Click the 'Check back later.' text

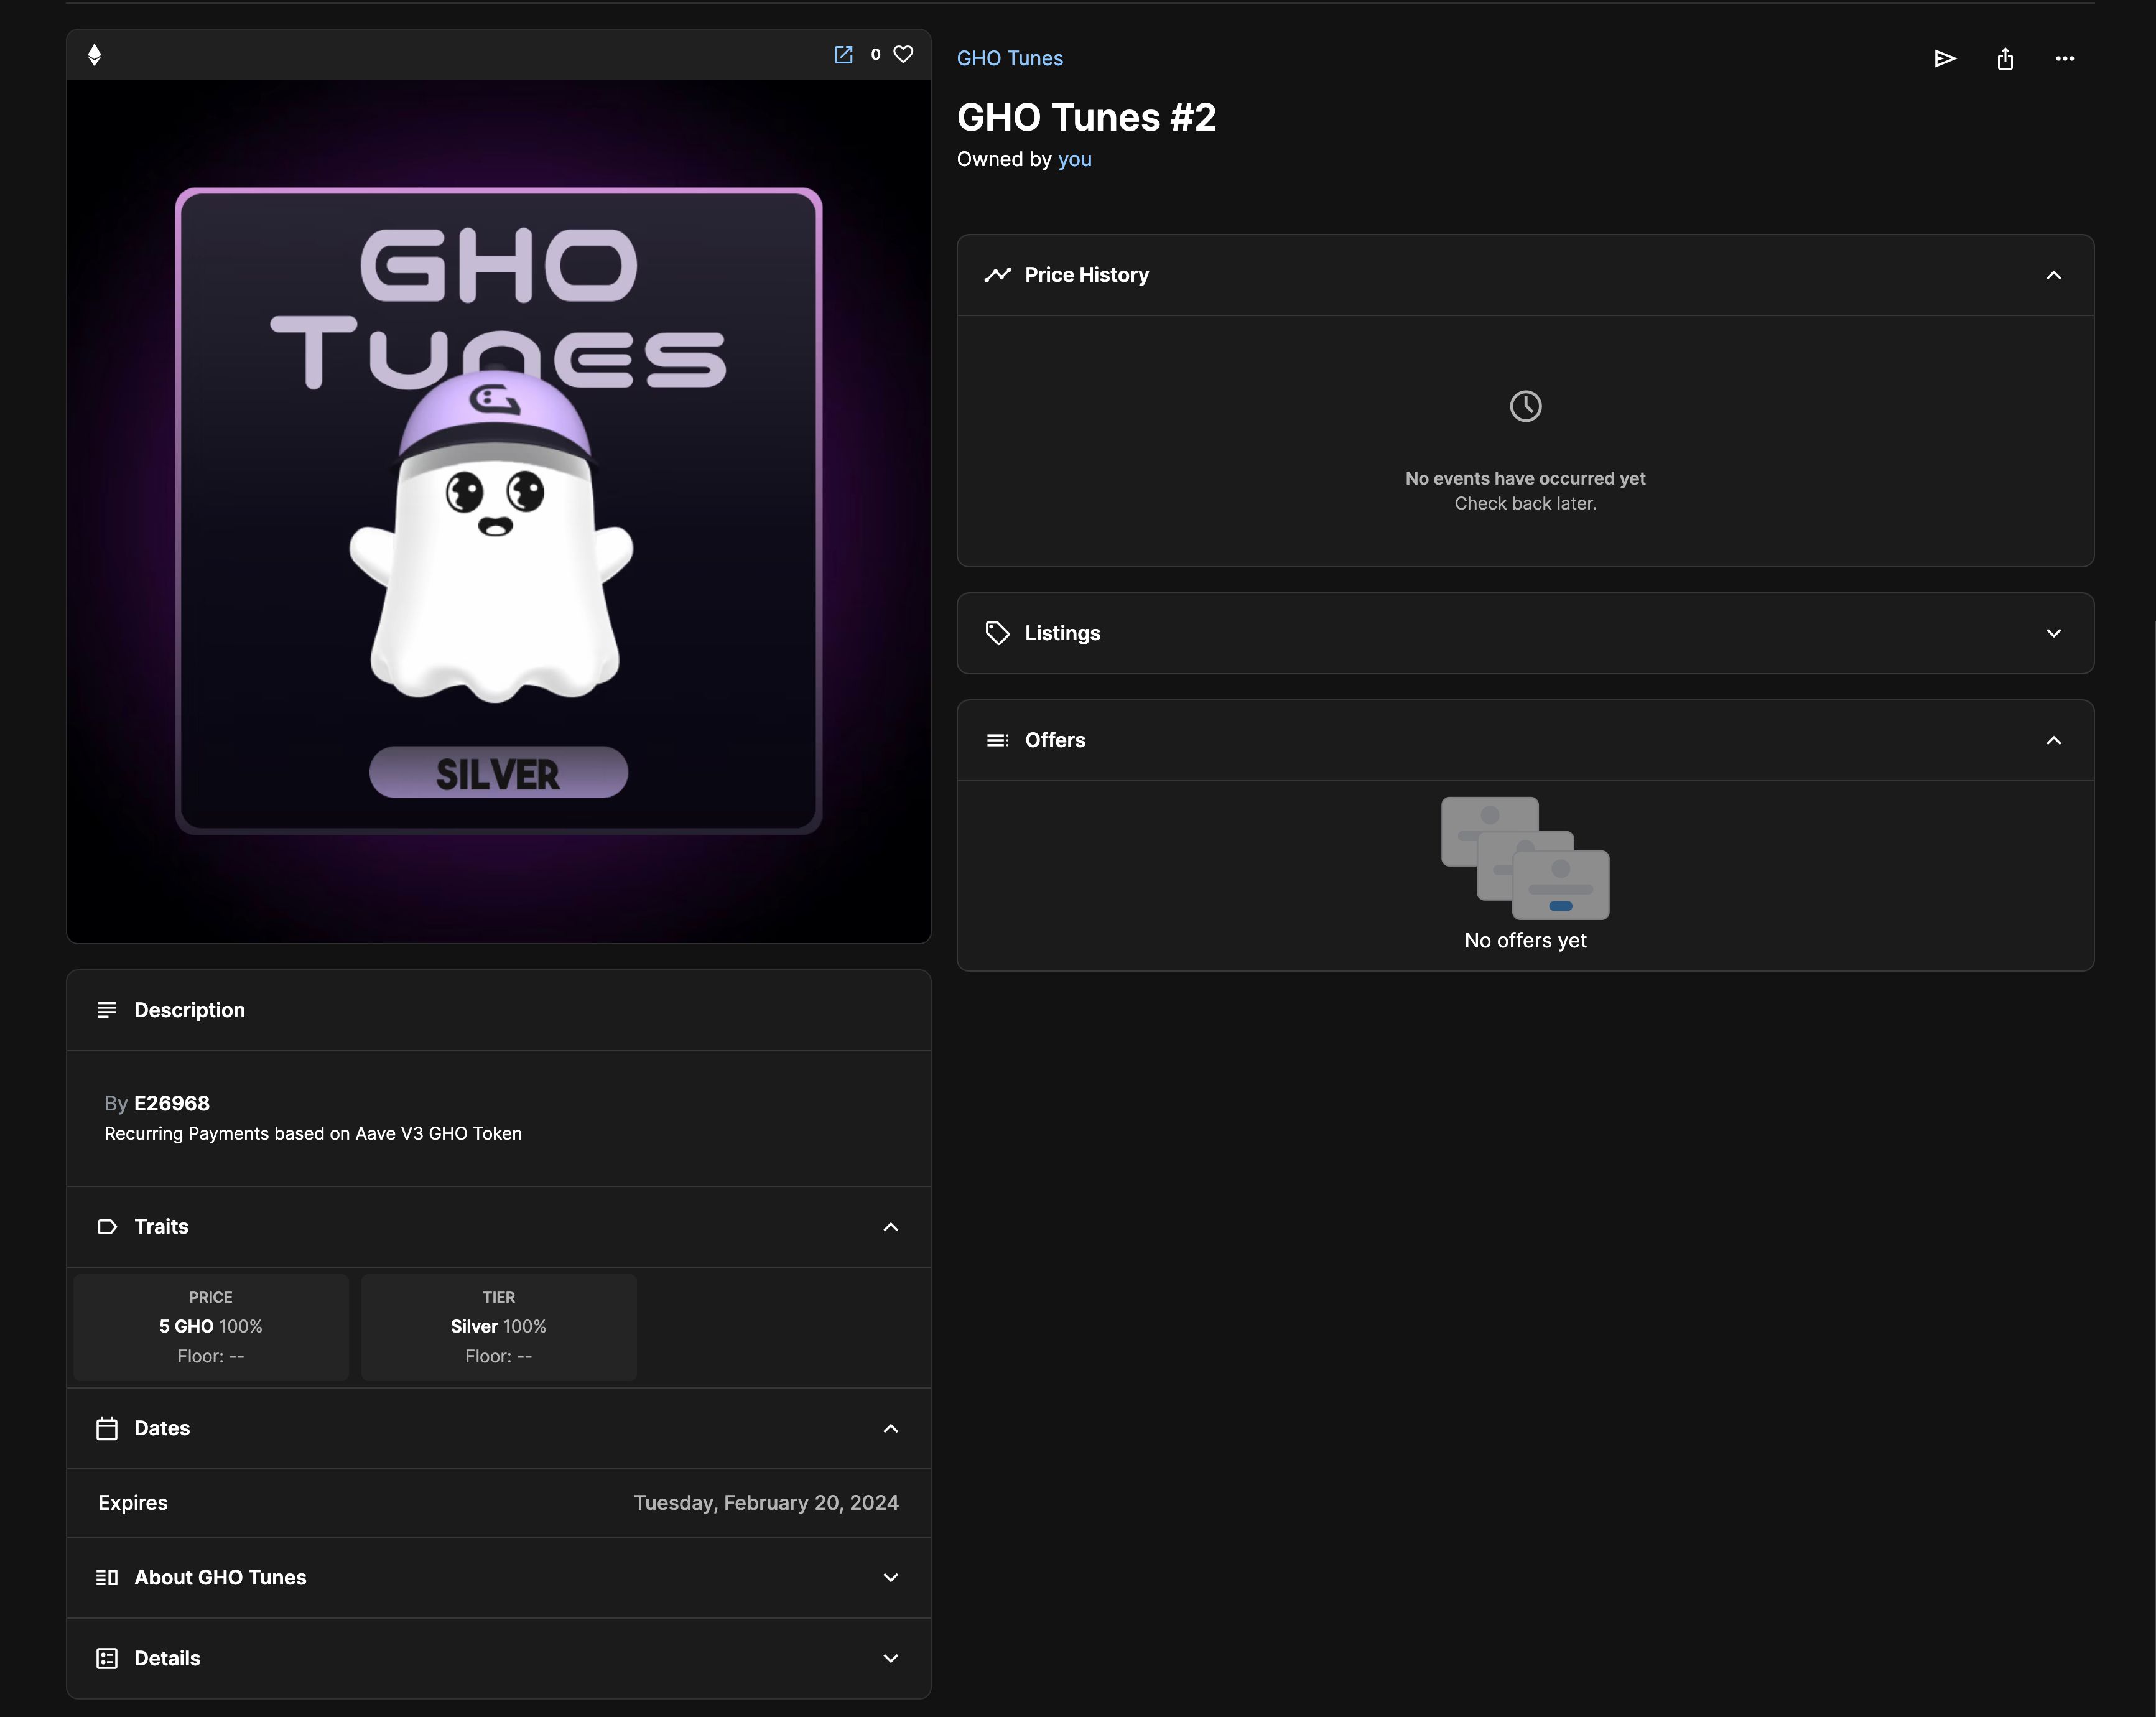pos(1525,503)
